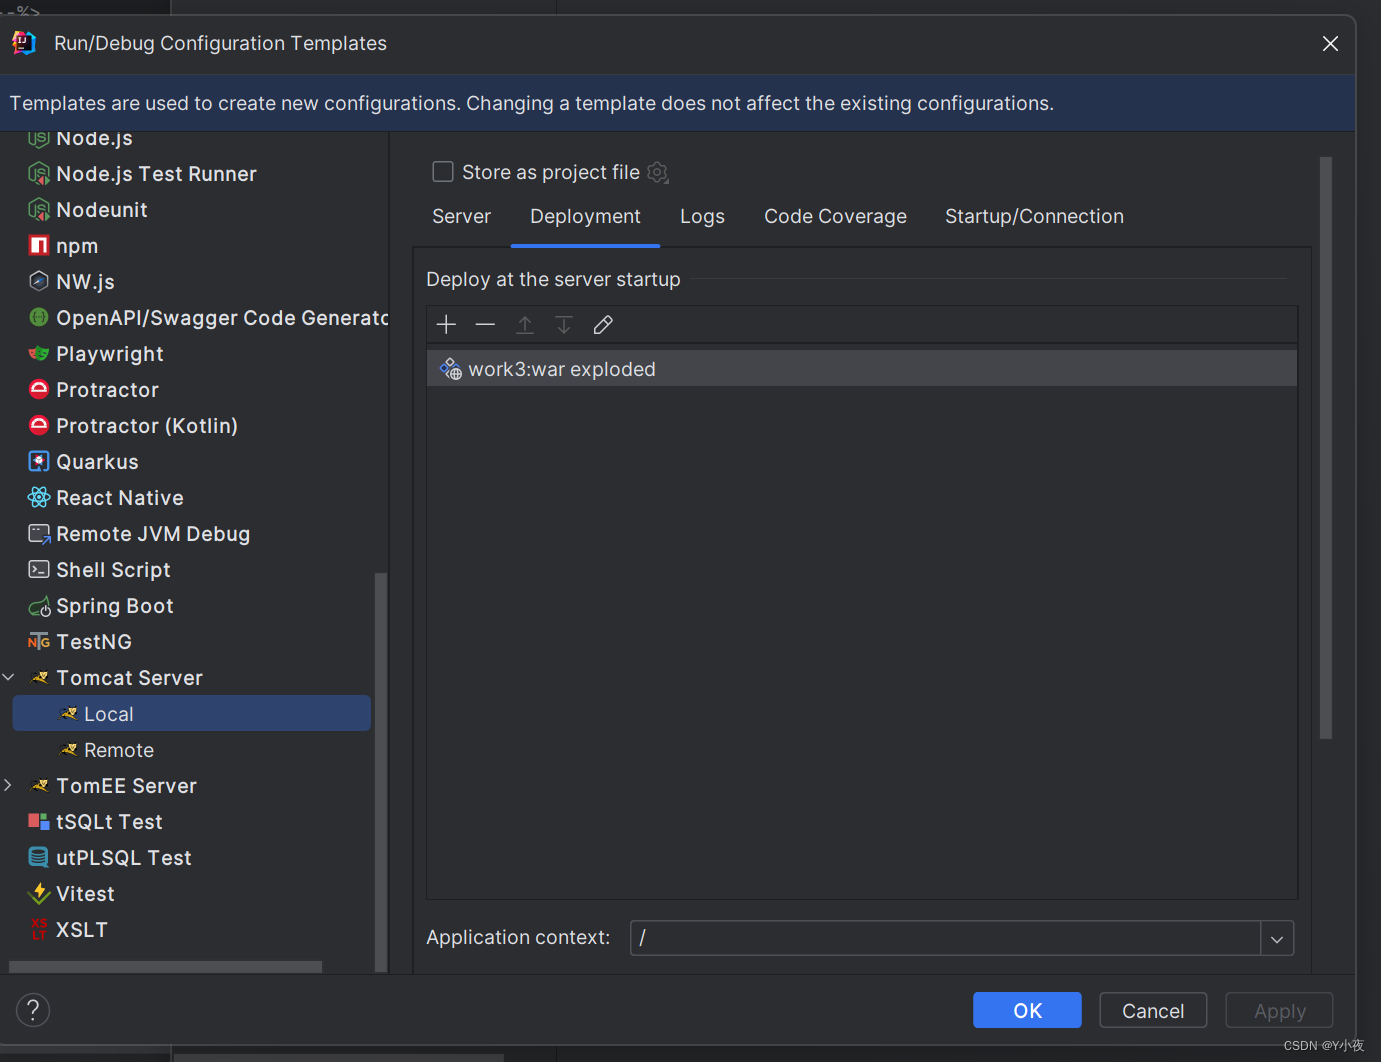Click the Protractor icon
The image size is (1381, 1062).
[39, 389]
